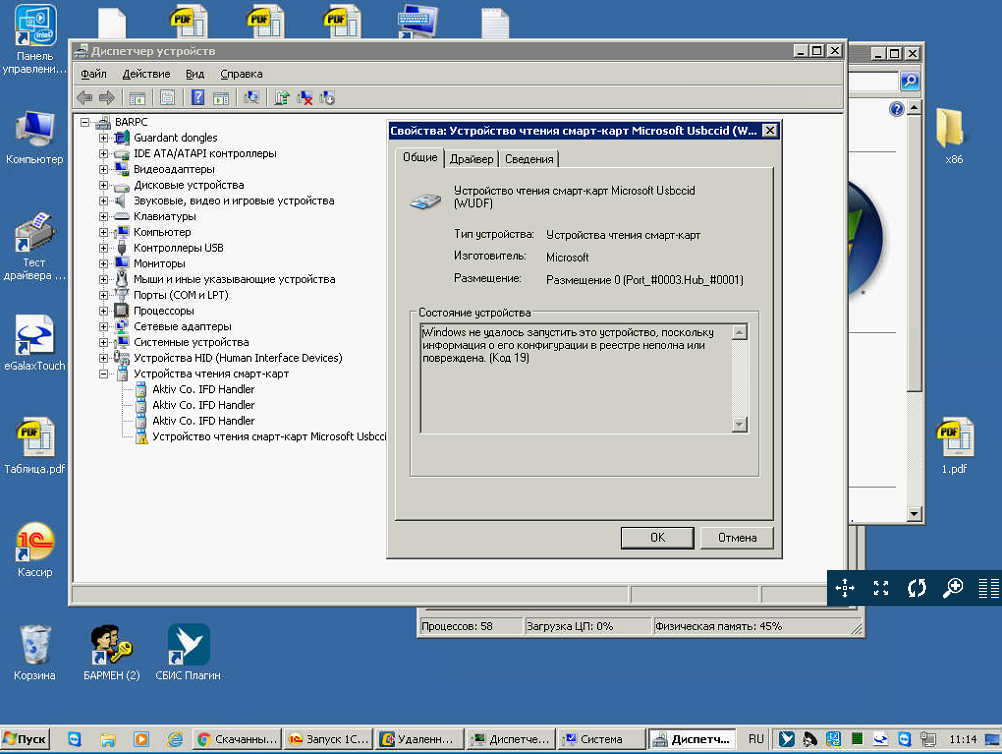Click the uninstall device toolbar icon
Screen dimensions: 1002x754
(x=305, y=97)
